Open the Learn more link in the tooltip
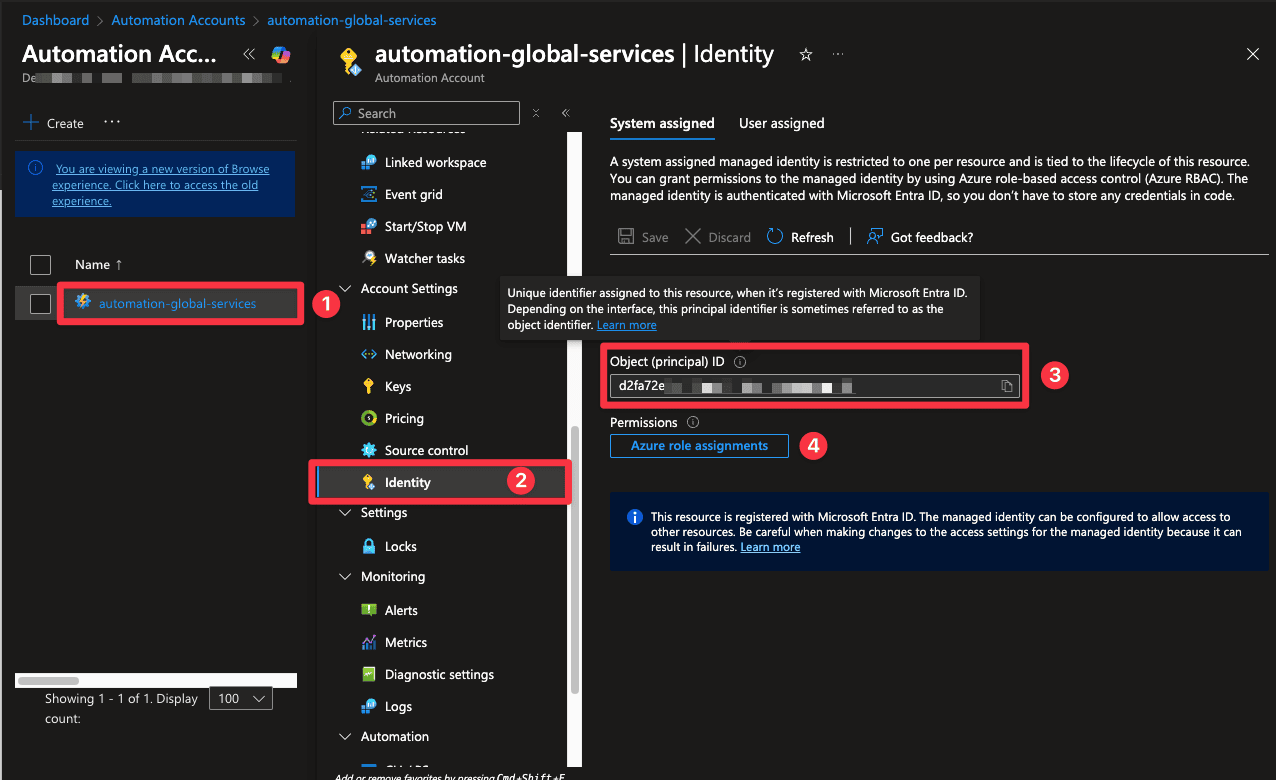Image resolution: width=1276 pixels, height=780 pixels. tap(627, 325)
